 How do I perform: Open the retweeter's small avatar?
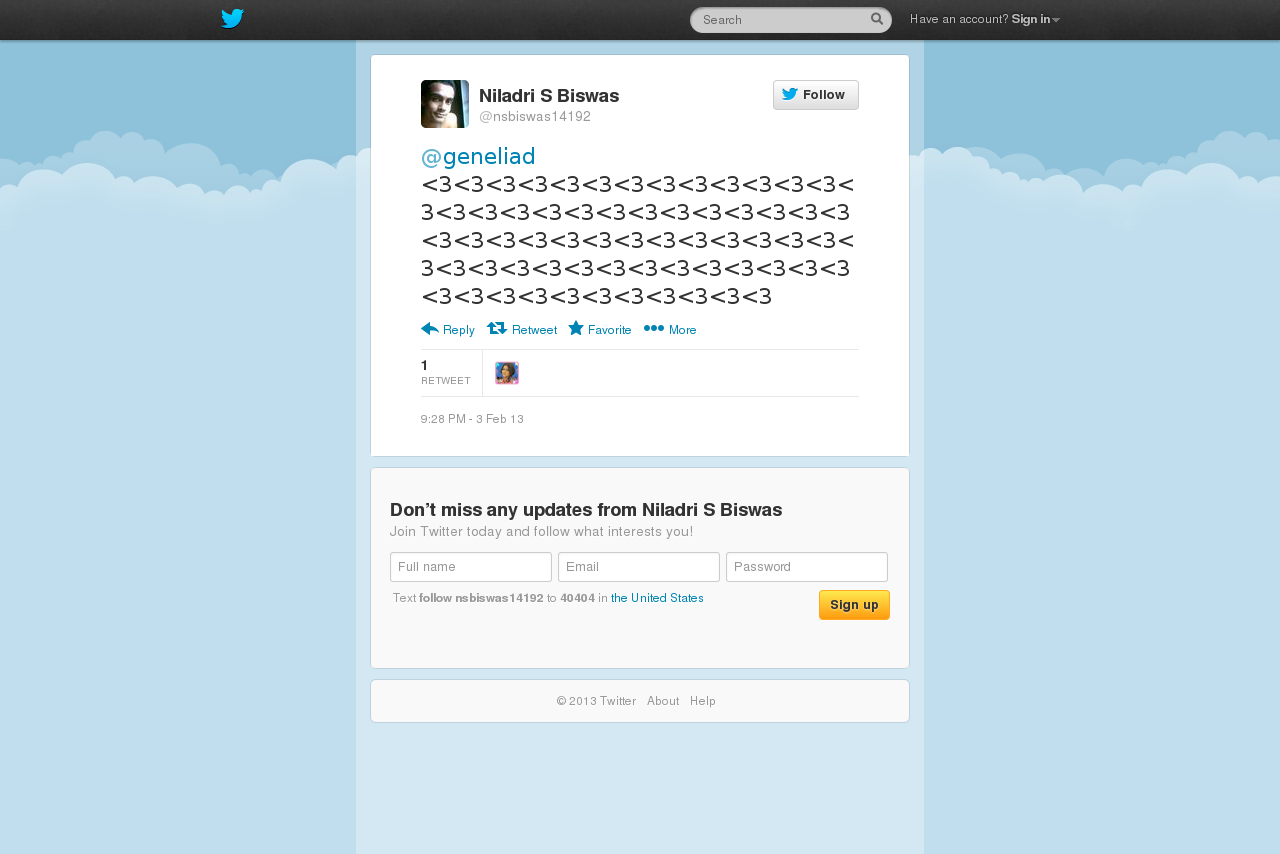click(507, 373)
